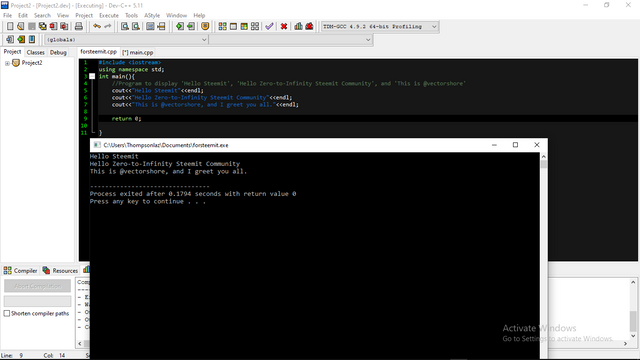Select the Project sidebar tab
Viewport: 640px width, 360px height.
[12, 52]
